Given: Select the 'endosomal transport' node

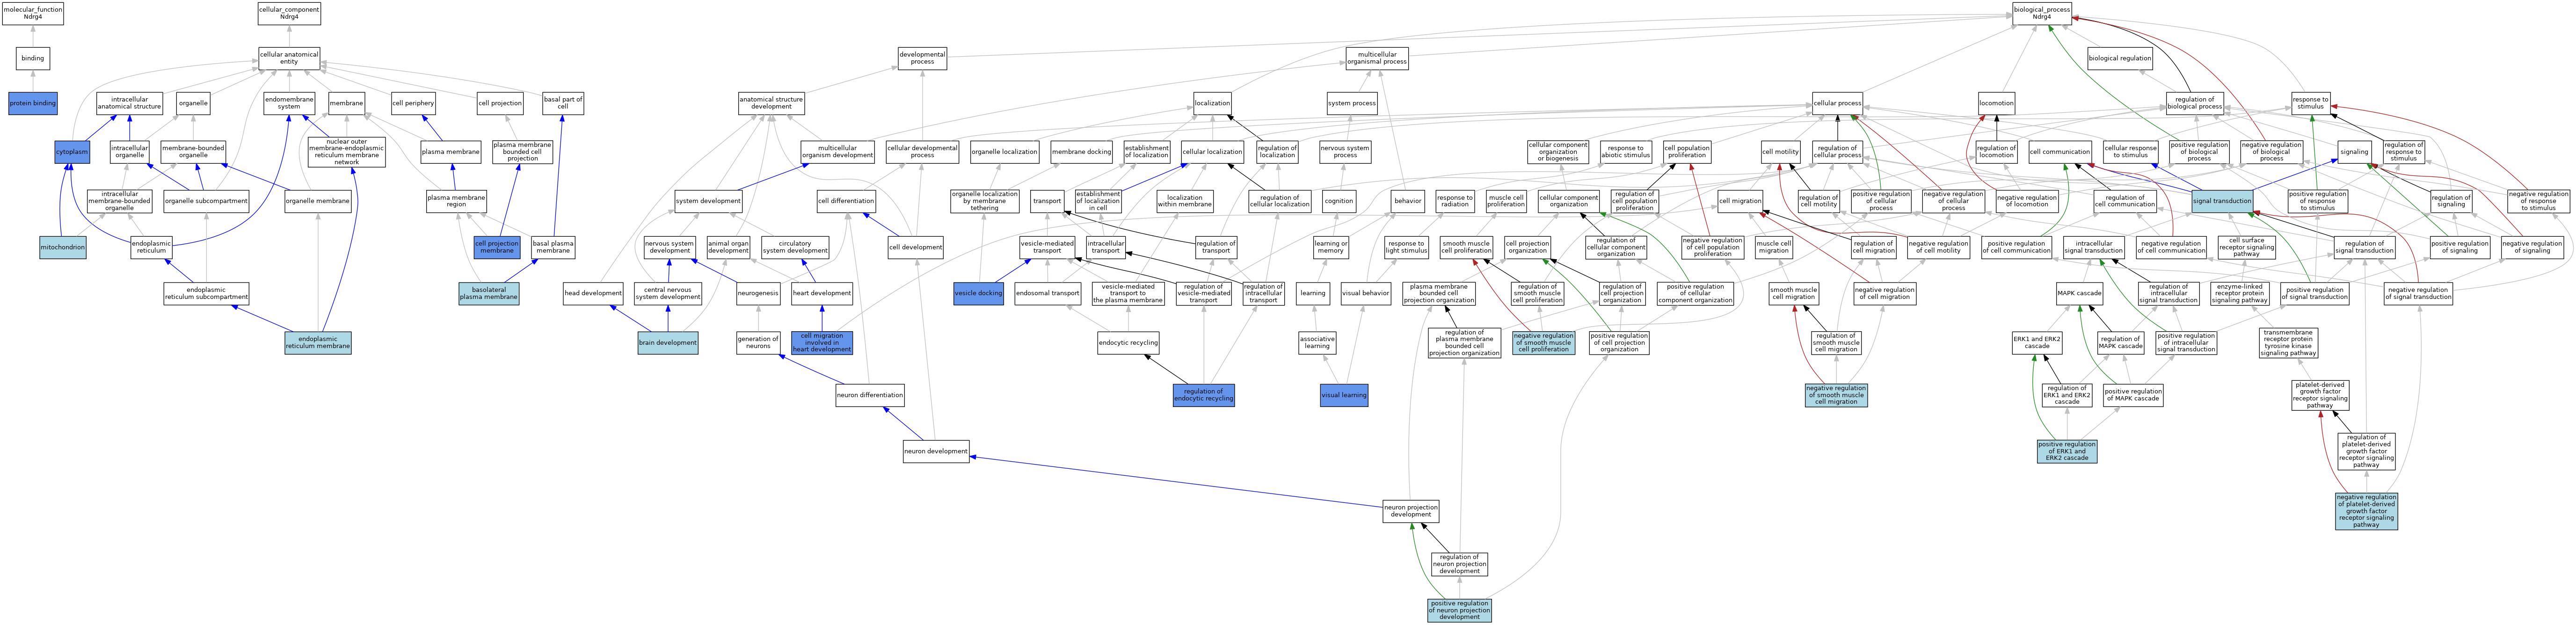Looking at the screenshot, I should [x=1048, y=293].
